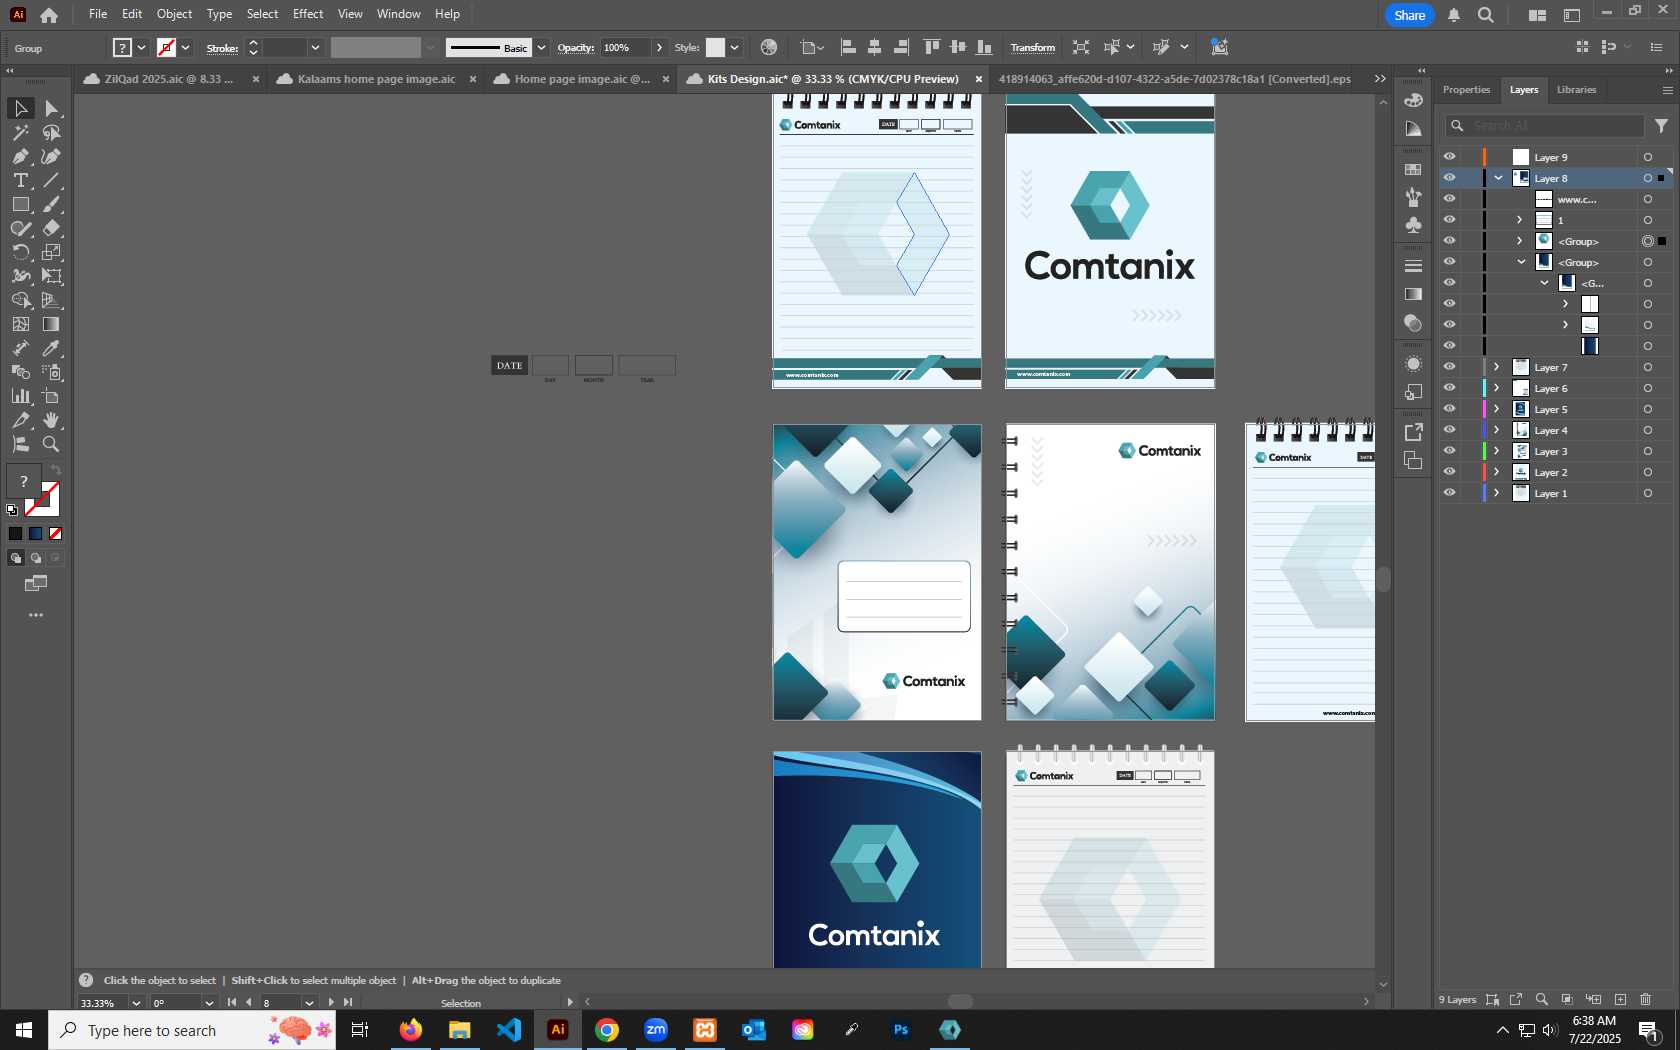The width and height of the screenshot is (1680, 1050).
Task: Open the Asset Export panel icon
Action: click(1413, 432)
